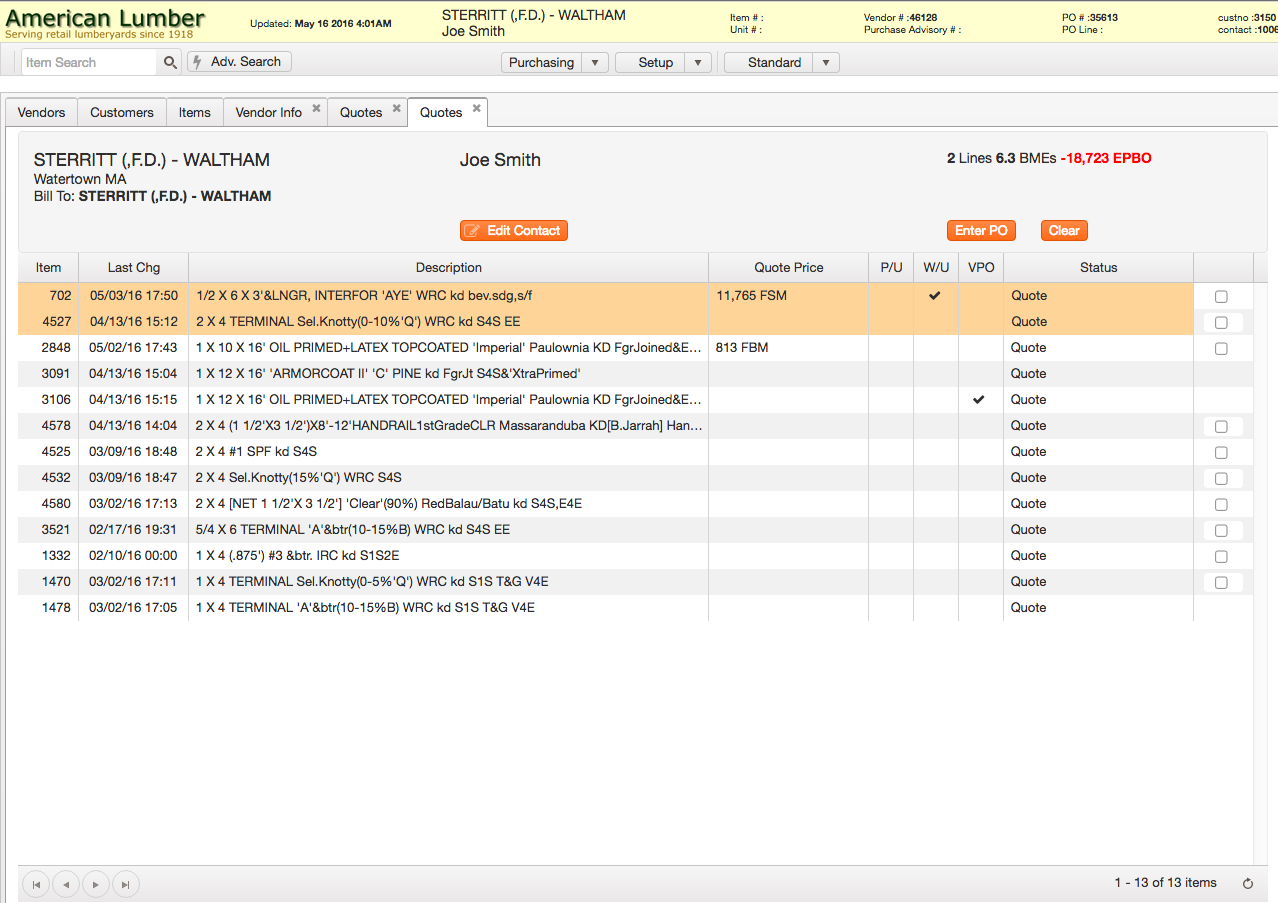Click the Clear button

pos(1064,231)
